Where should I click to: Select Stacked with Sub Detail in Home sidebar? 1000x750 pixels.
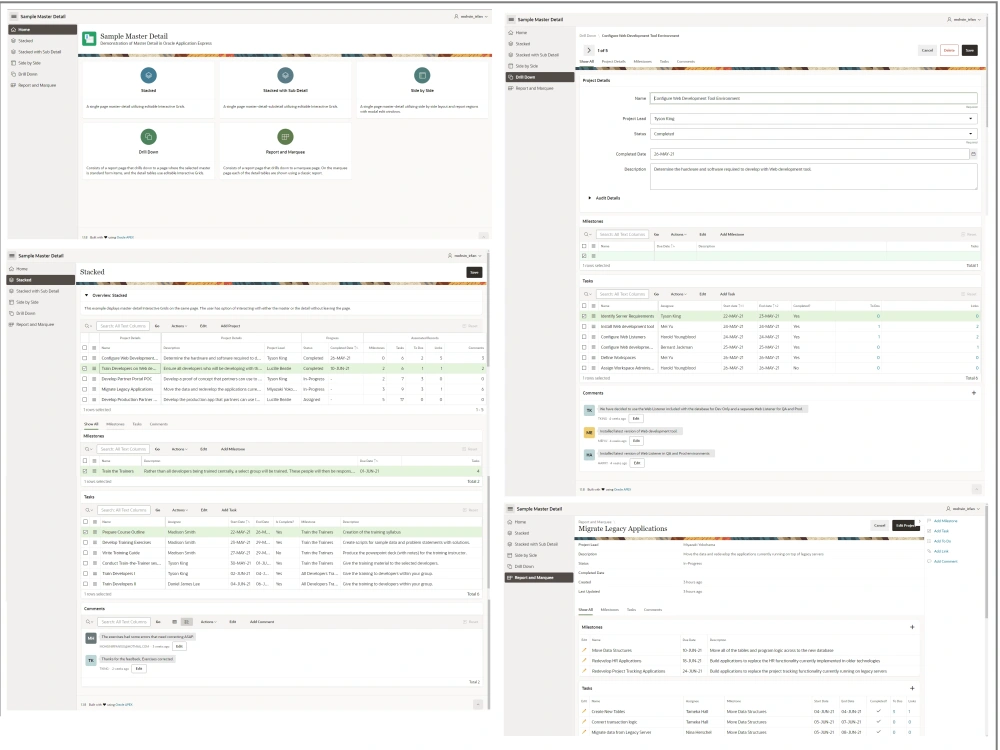pyautogui.click(x=40, y=52)
